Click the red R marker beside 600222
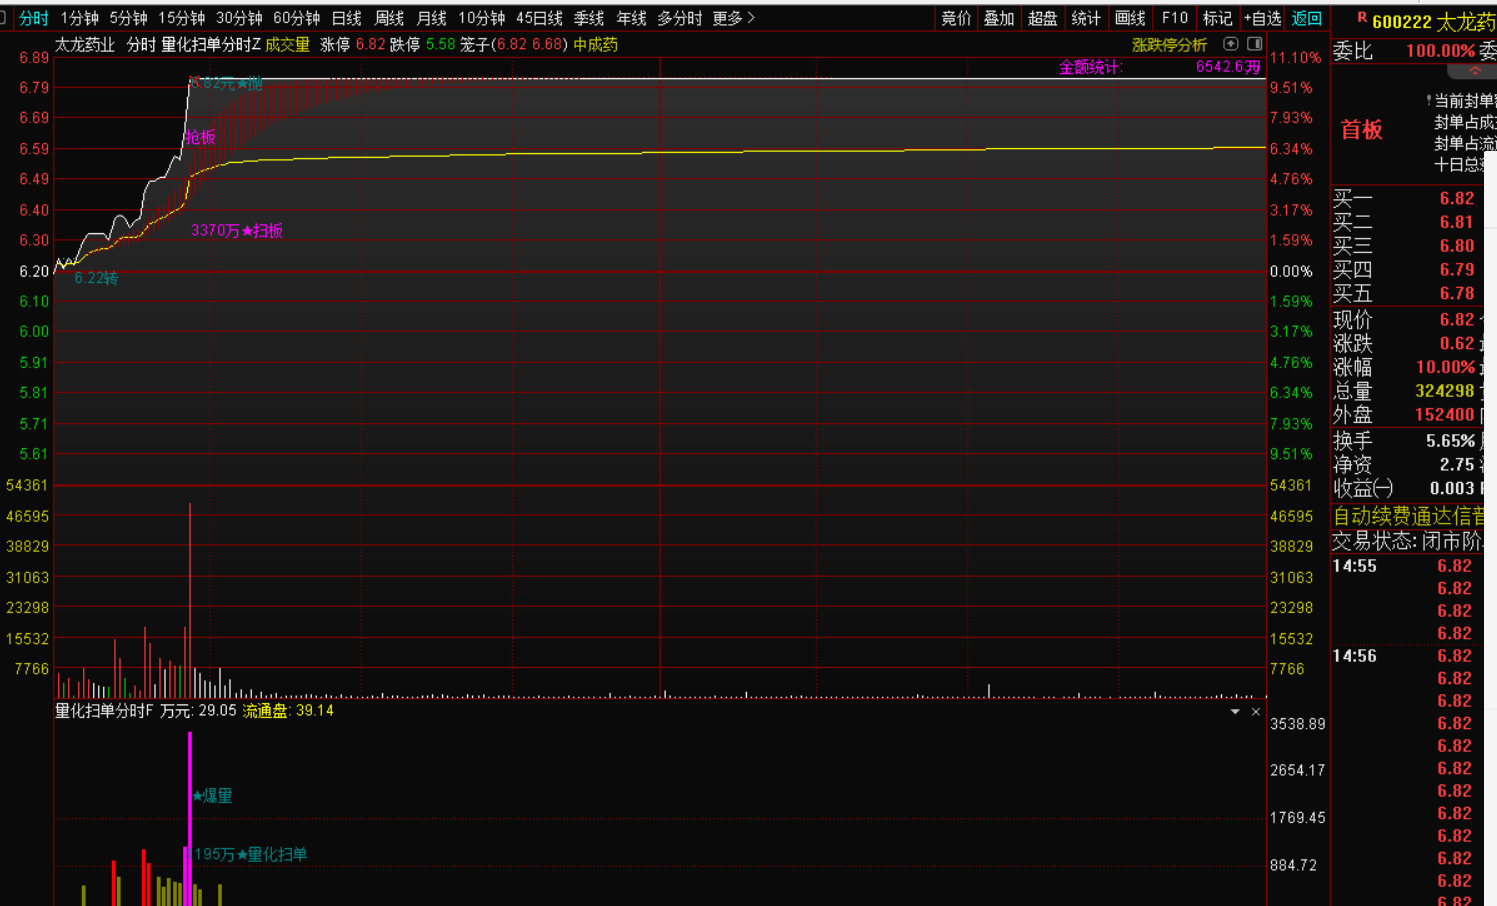1497x906 pixels. 1361,18
